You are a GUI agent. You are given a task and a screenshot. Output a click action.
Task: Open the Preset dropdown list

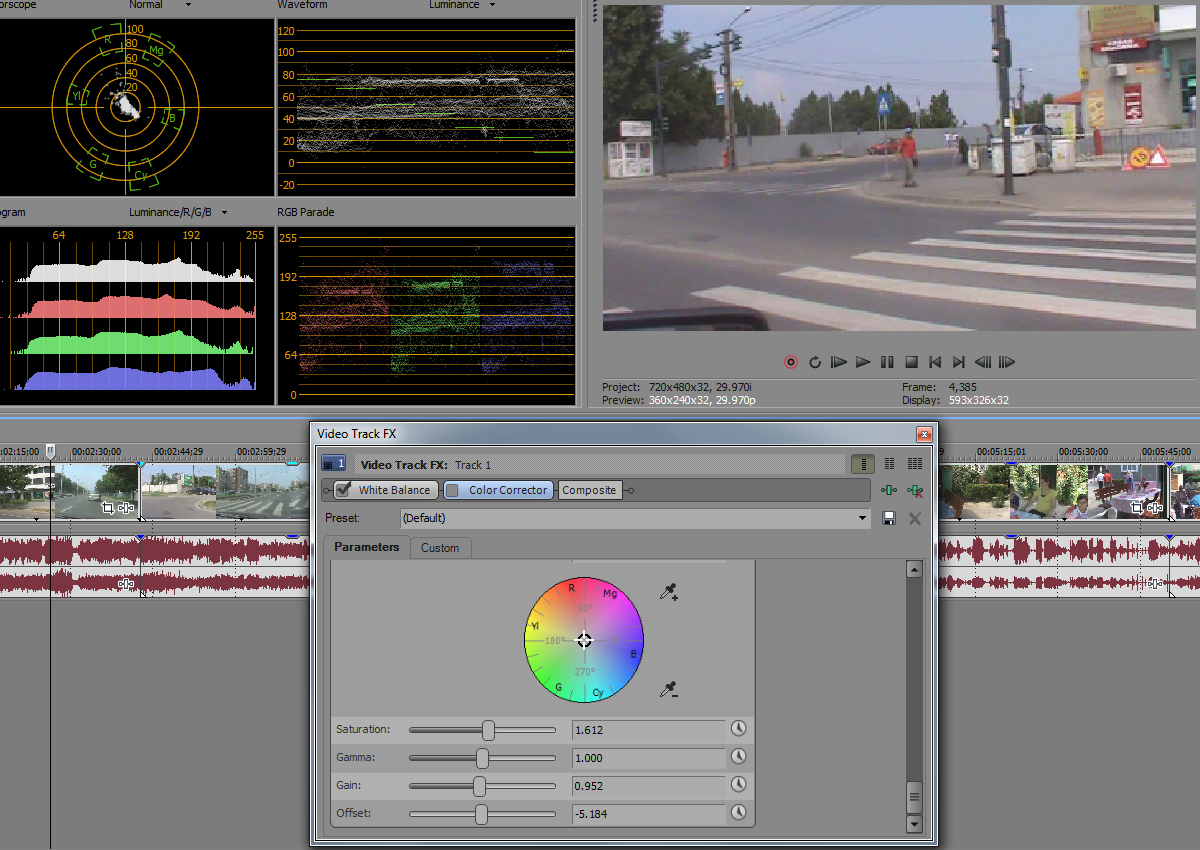click(863, 518)
